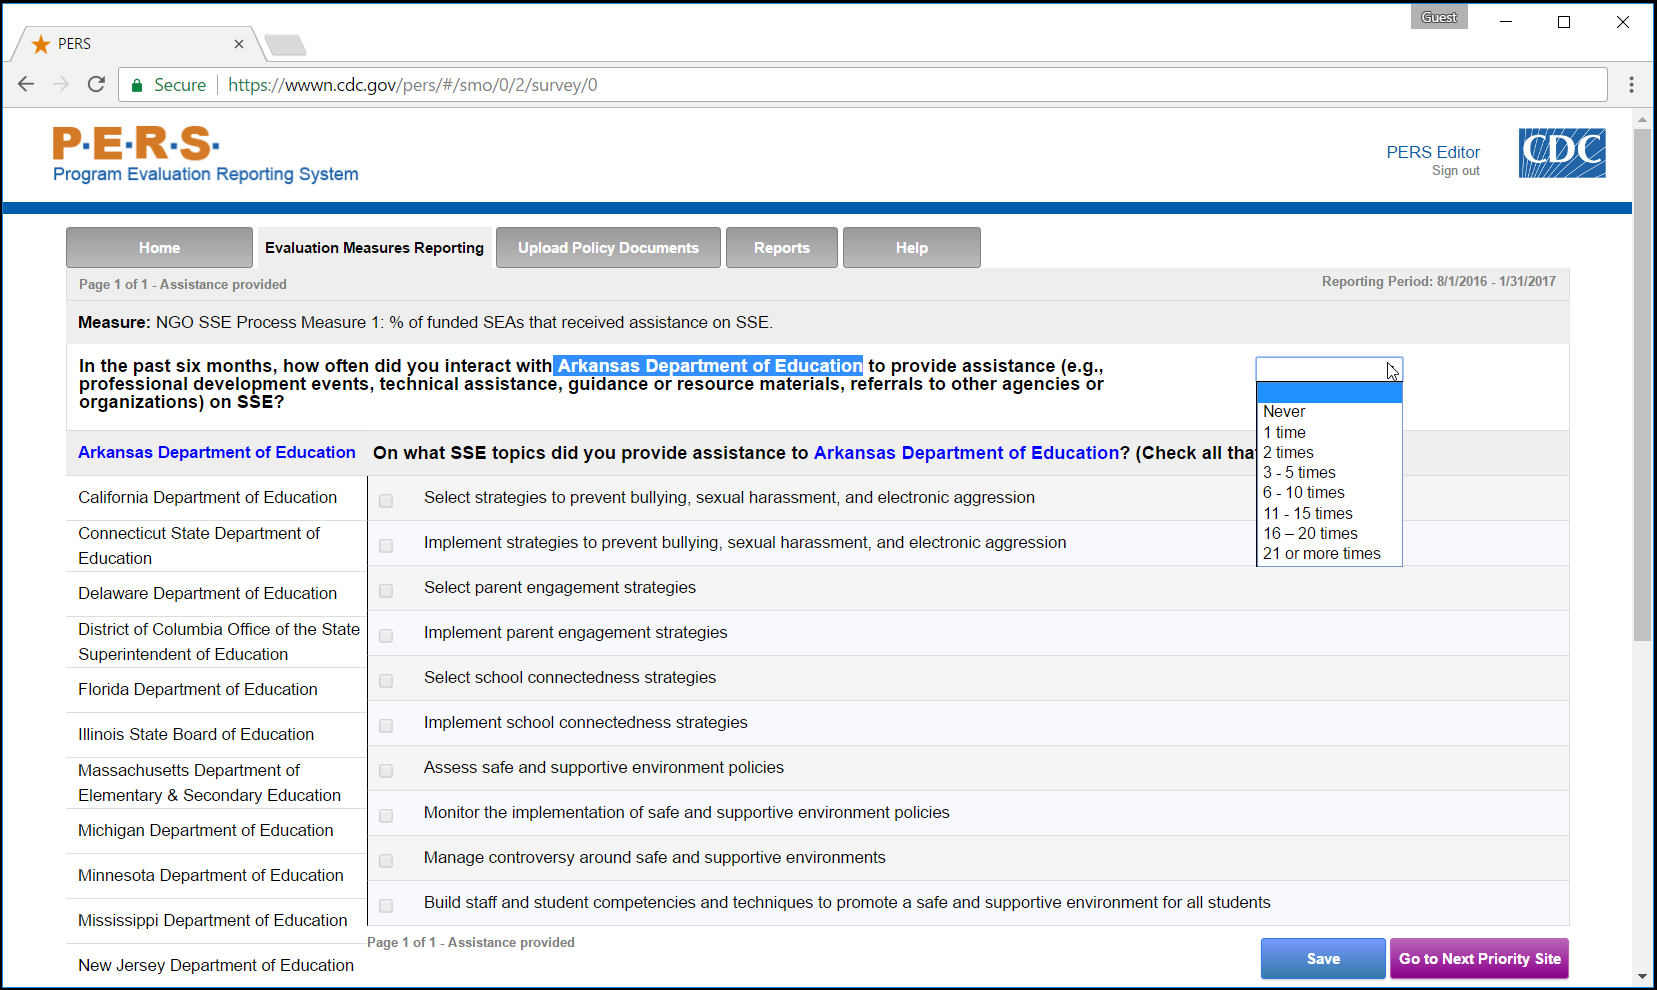Check Implement strategies to prevent bullying

point(386,546)
